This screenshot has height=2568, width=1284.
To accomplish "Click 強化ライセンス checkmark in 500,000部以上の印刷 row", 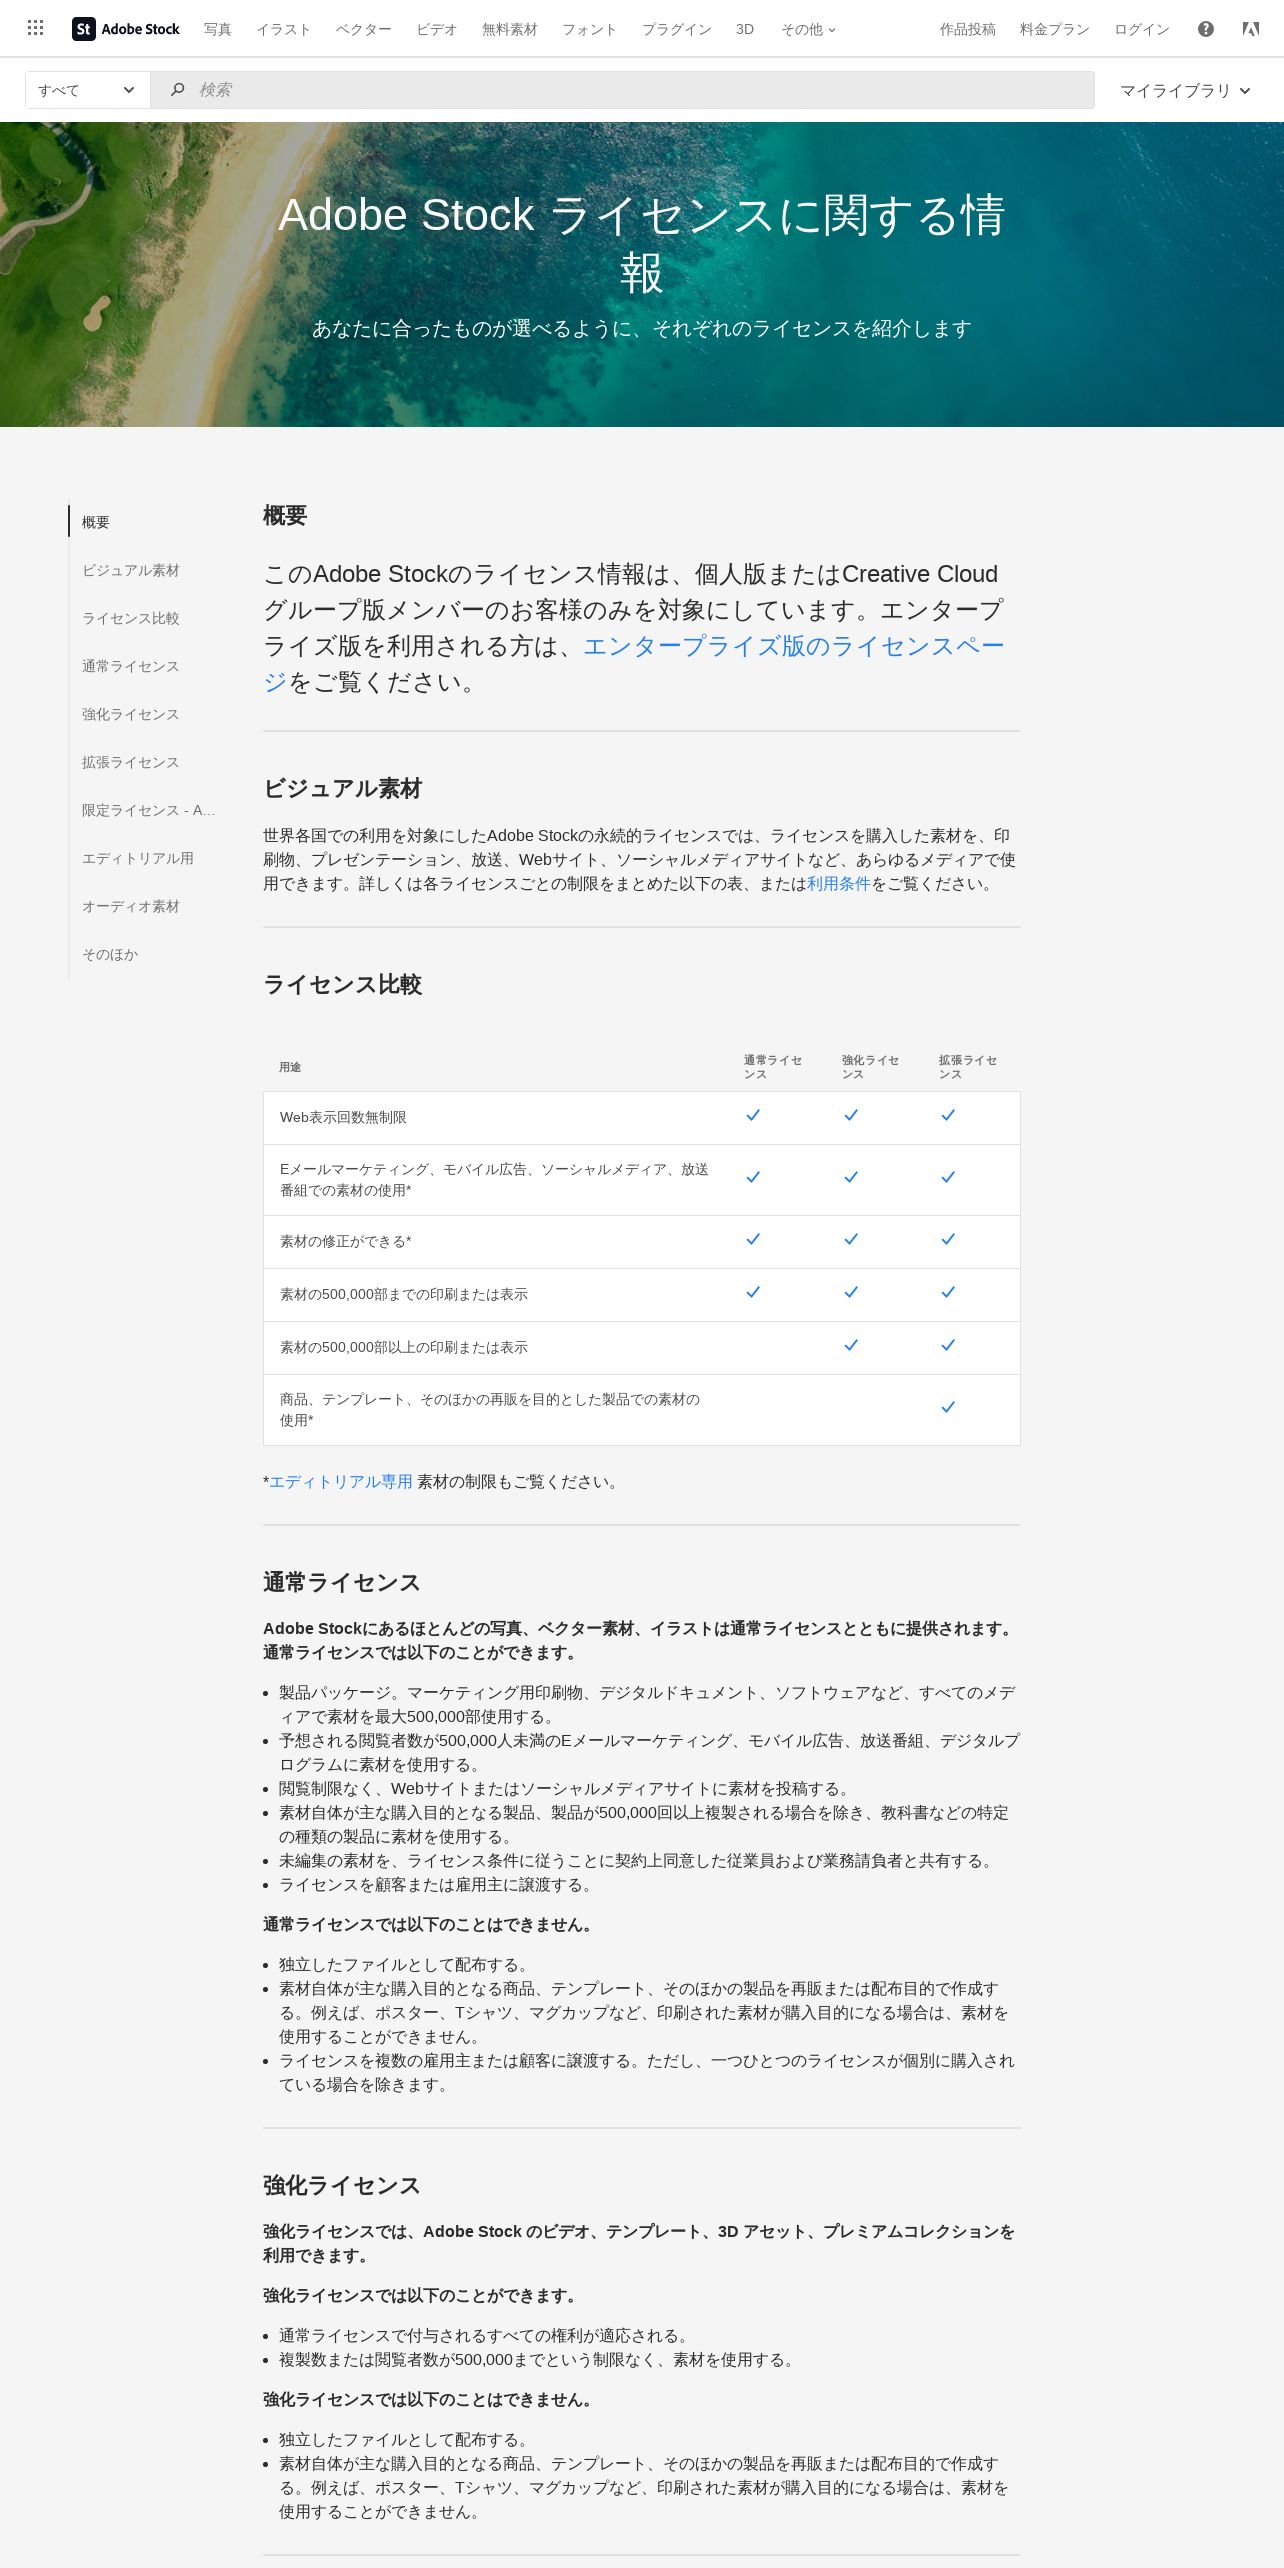I will coord(851,1345).
